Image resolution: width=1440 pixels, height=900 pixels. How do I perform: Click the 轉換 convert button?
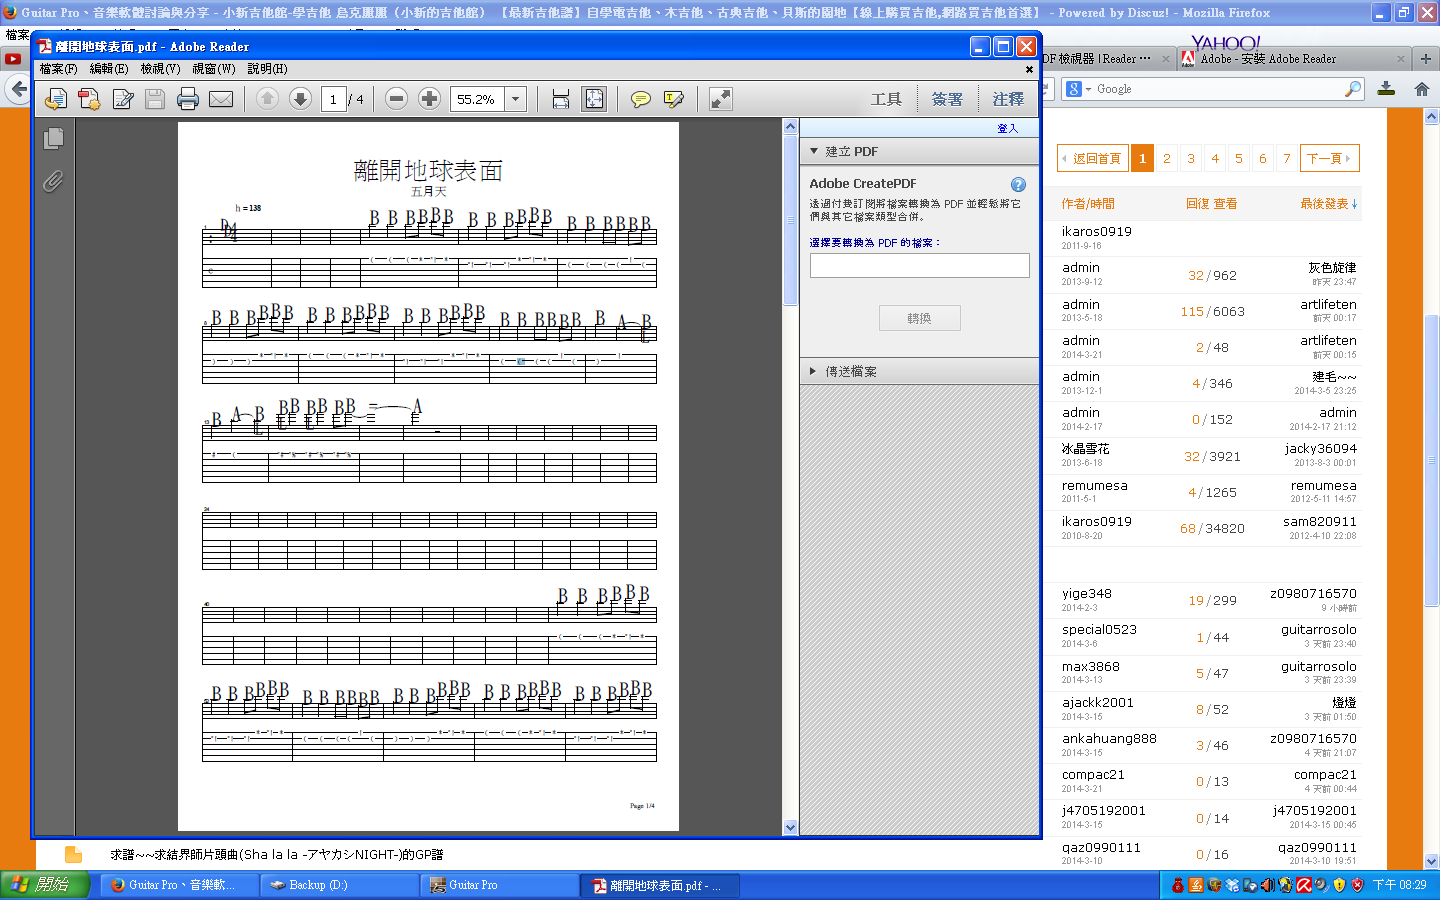tap(919, 318)
